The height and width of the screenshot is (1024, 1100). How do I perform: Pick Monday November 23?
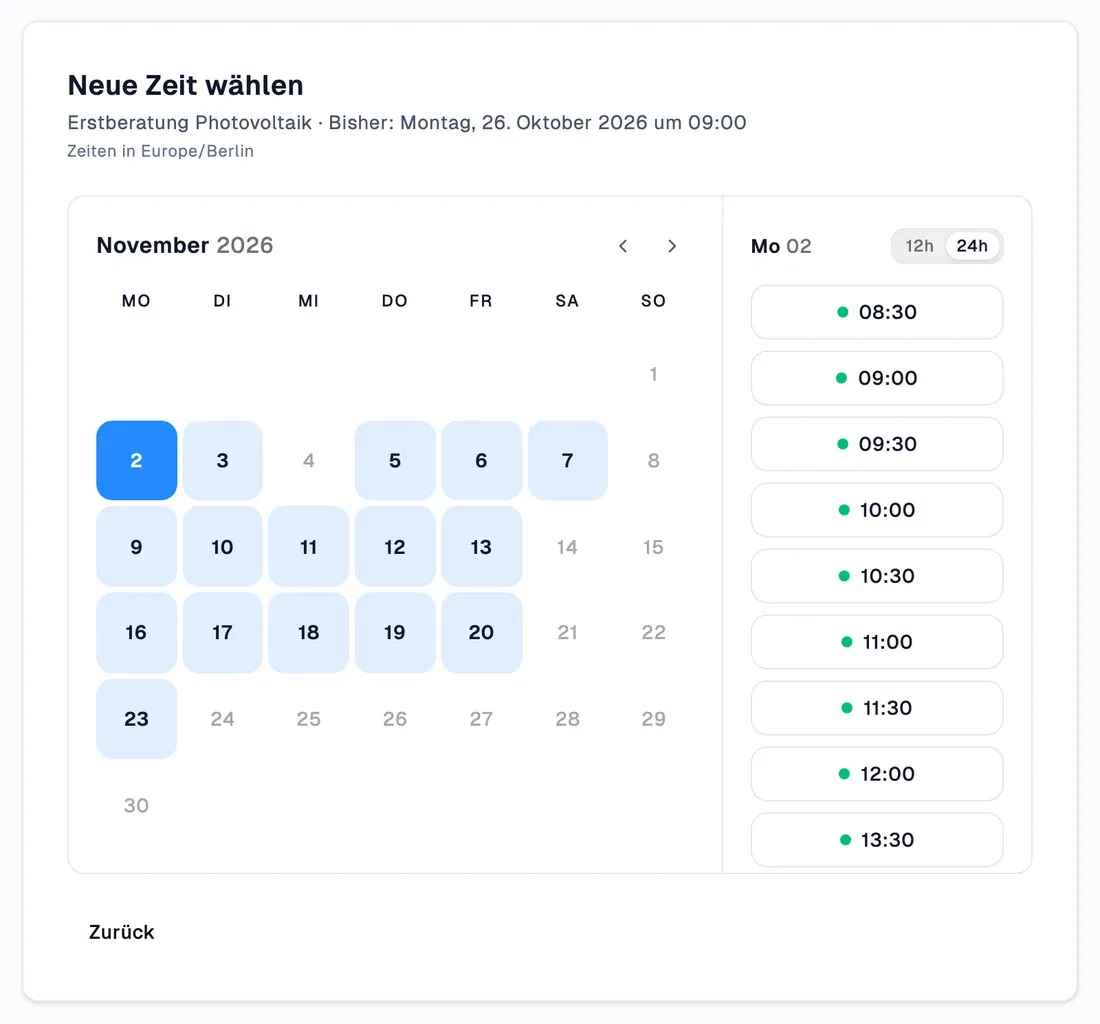click(x=137, y=719)
